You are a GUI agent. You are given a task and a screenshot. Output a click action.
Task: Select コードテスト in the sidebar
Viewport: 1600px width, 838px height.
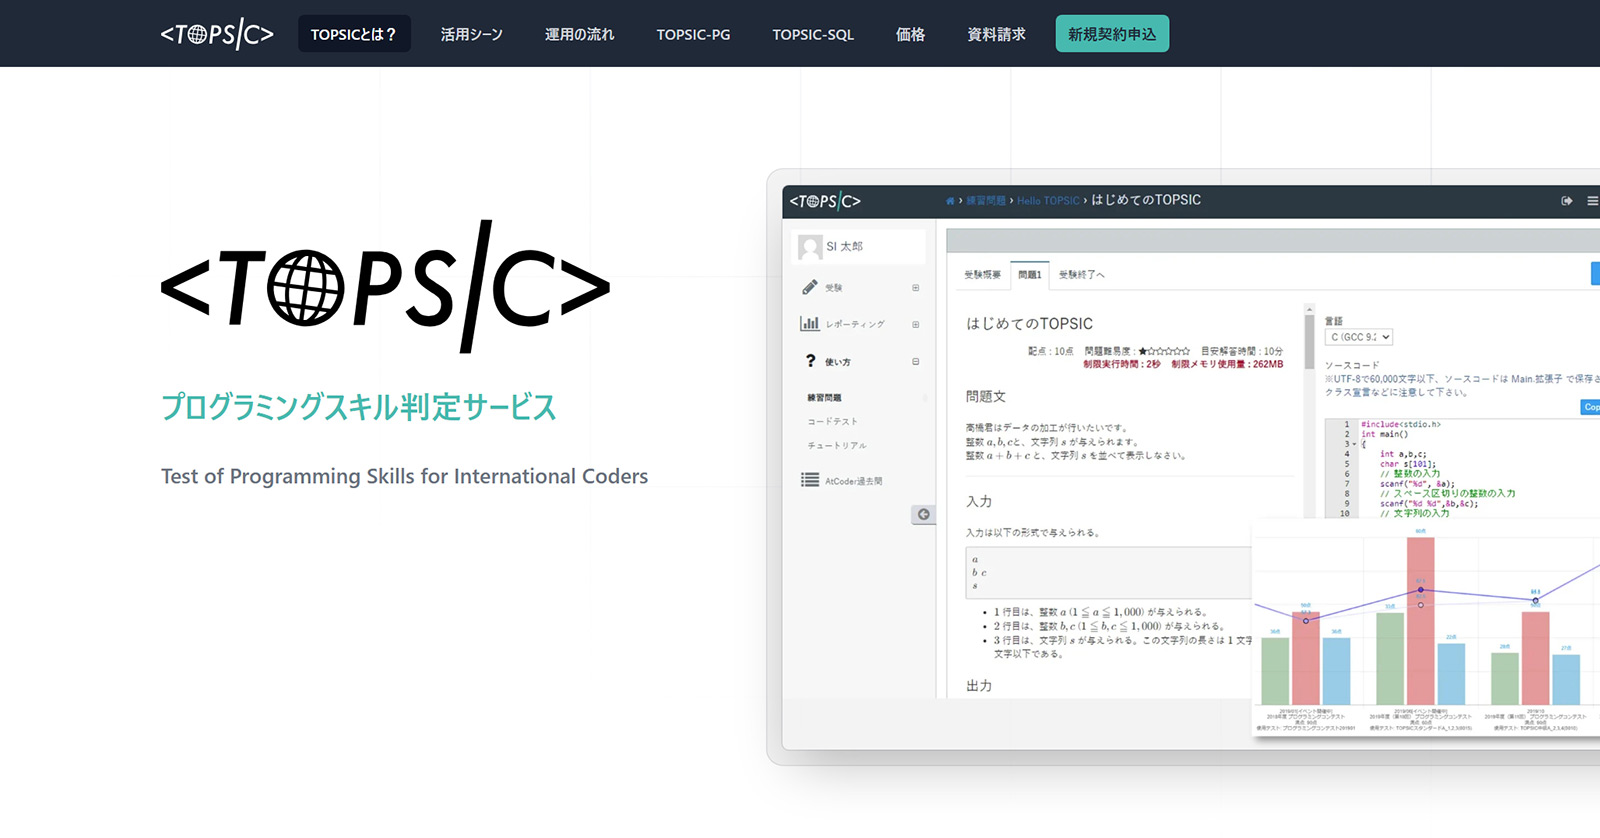click(x=832, y=422)
